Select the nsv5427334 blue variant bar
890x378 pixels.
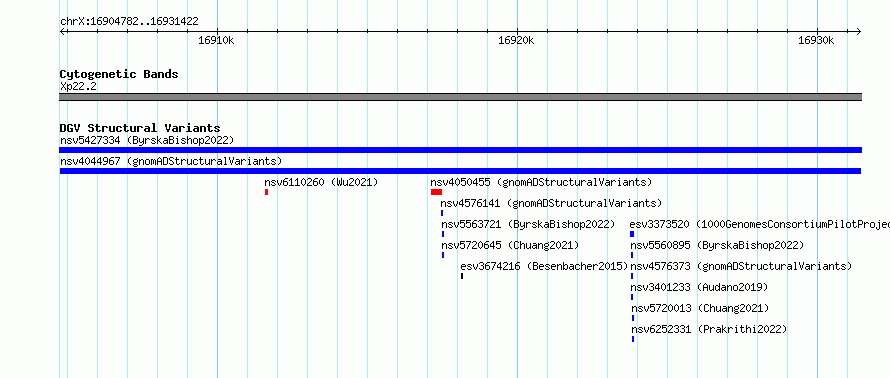(x=460, y=150)
